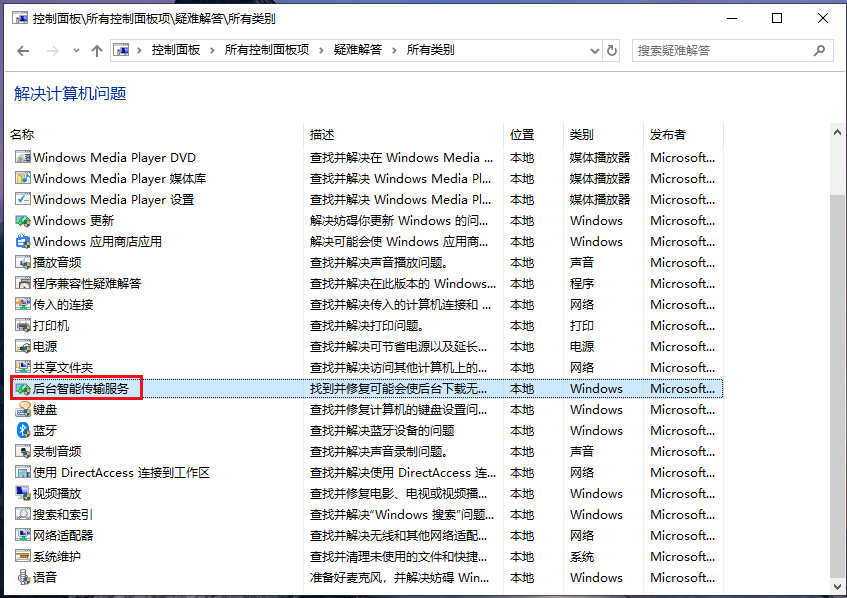Expand chevron after 疑难解答 breadcrumb
The width and height of the screenshot is (847, 598).
pyautogui.click(x=394, y=50)
